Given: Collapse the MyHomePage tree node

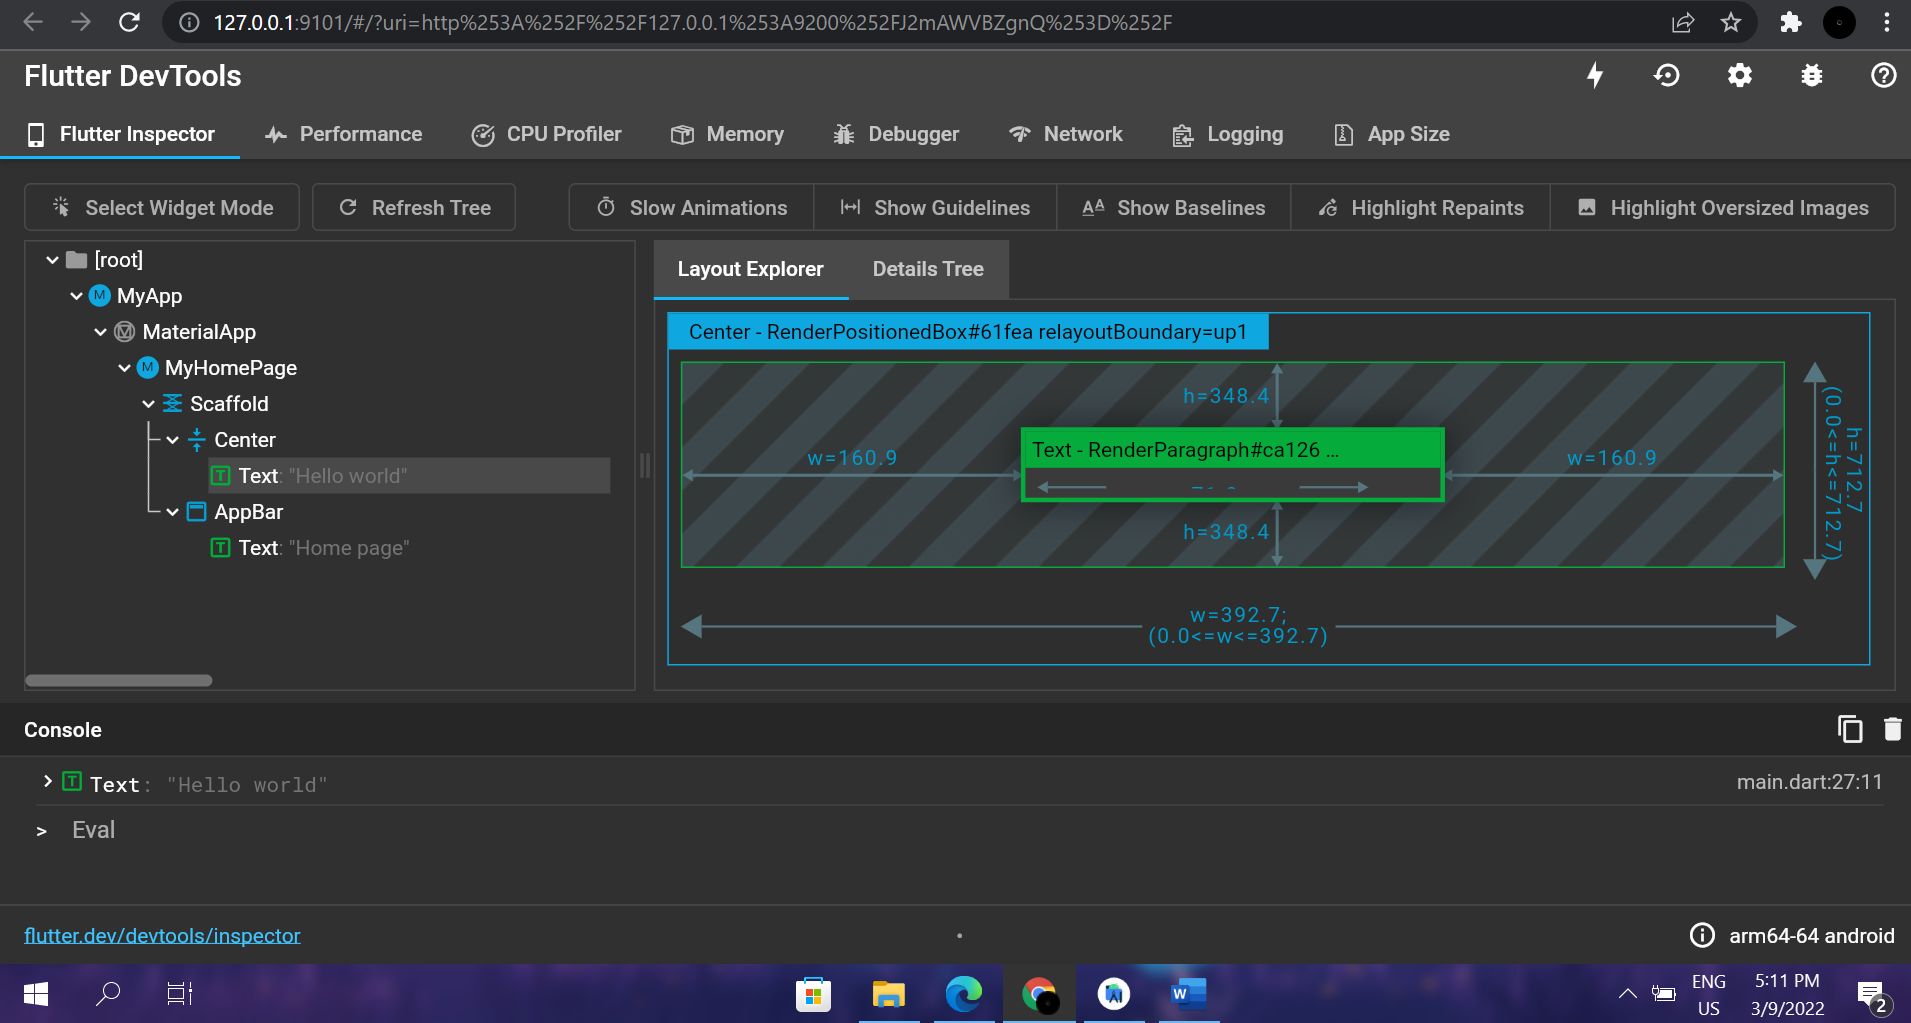Looking at the screenshot, I should point(124,368).
